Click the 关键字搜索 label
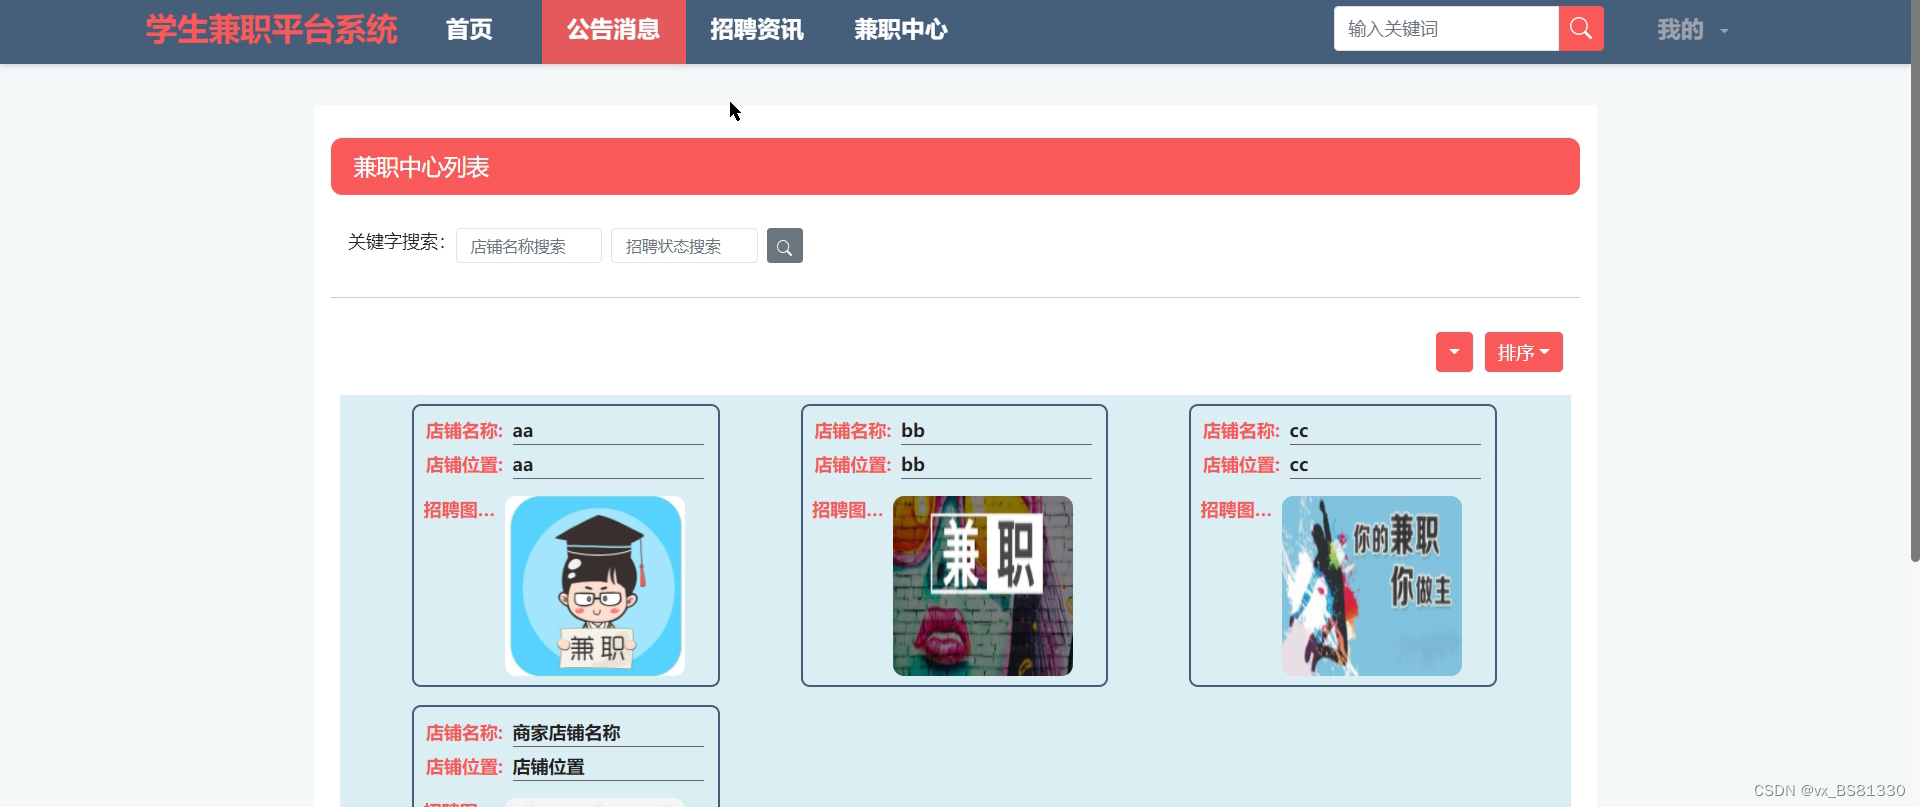The width and height of the screenshot is (1920, 807). point(396,242)
